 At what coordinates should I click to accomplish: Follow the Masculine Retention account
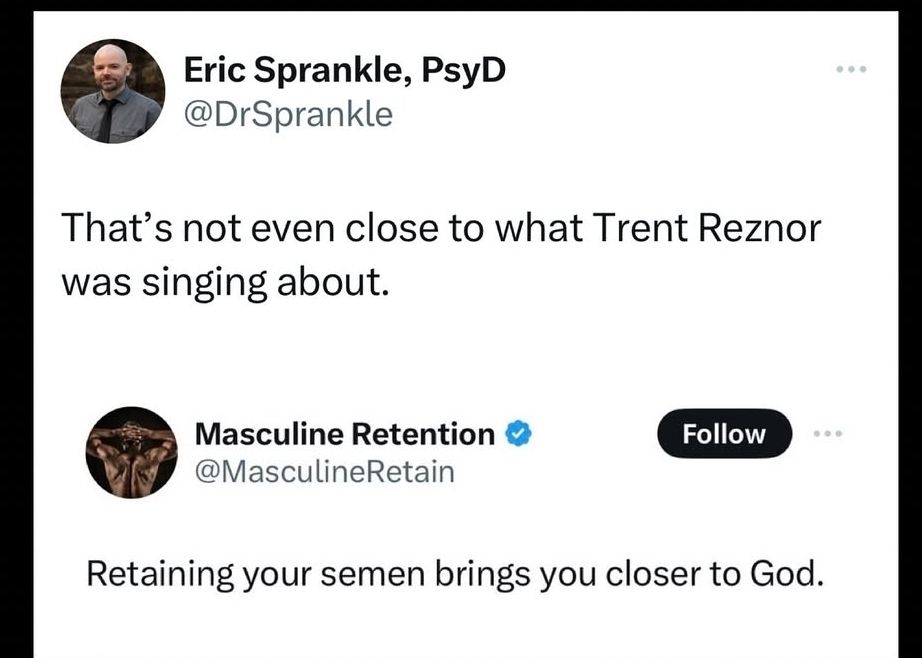coord(724,434)
